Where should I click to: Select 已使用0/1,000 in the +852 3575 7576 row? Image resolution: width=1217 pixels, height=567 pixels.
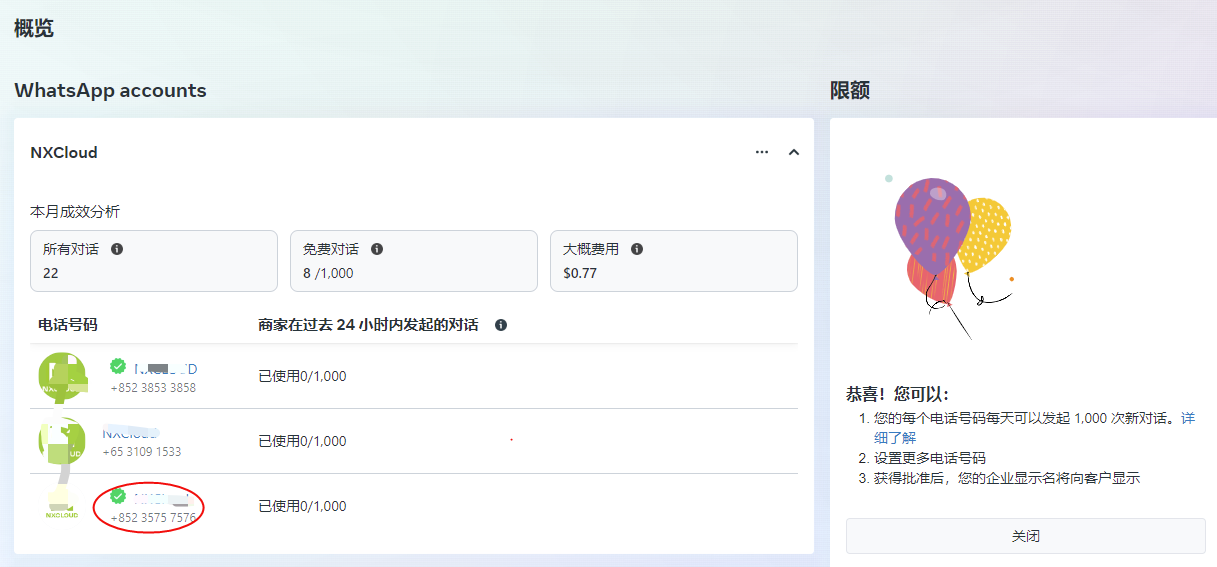pos(302,506)
